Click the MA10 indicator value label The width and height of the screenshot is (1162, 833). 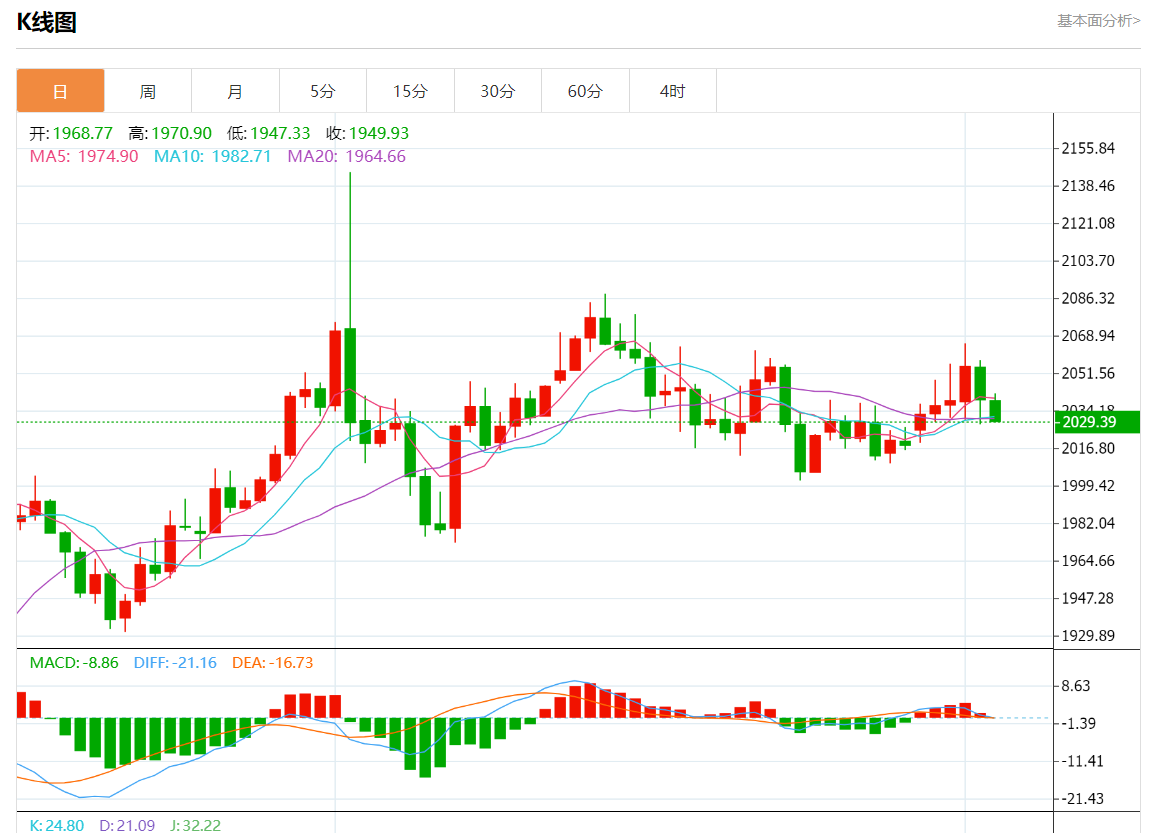point(213,156)
